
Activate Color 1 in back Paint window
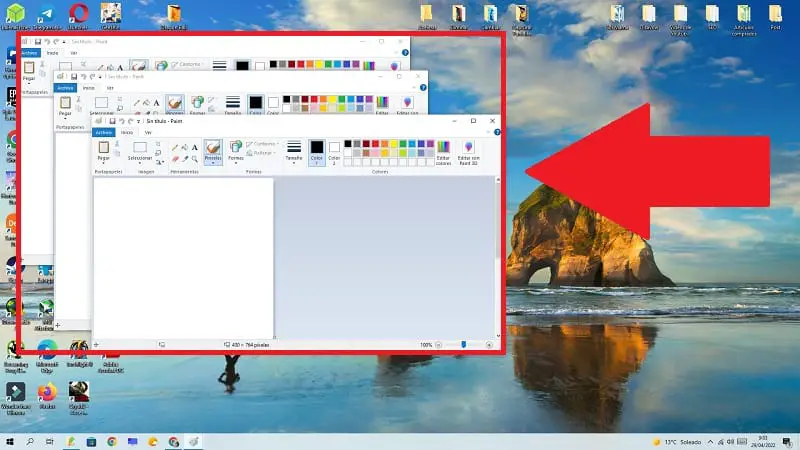[x=242, y=66]
